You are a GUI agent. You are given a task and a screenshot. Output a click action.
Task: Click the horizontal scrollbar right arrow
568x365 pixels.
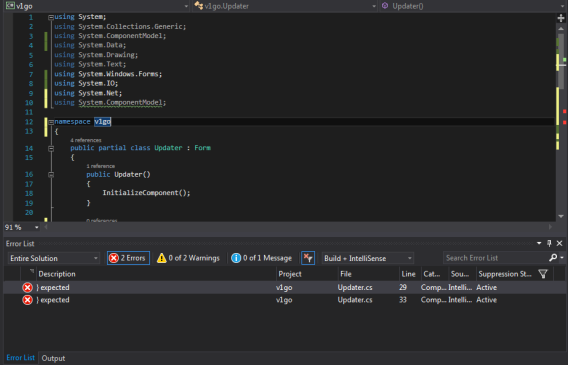(550, 227)
